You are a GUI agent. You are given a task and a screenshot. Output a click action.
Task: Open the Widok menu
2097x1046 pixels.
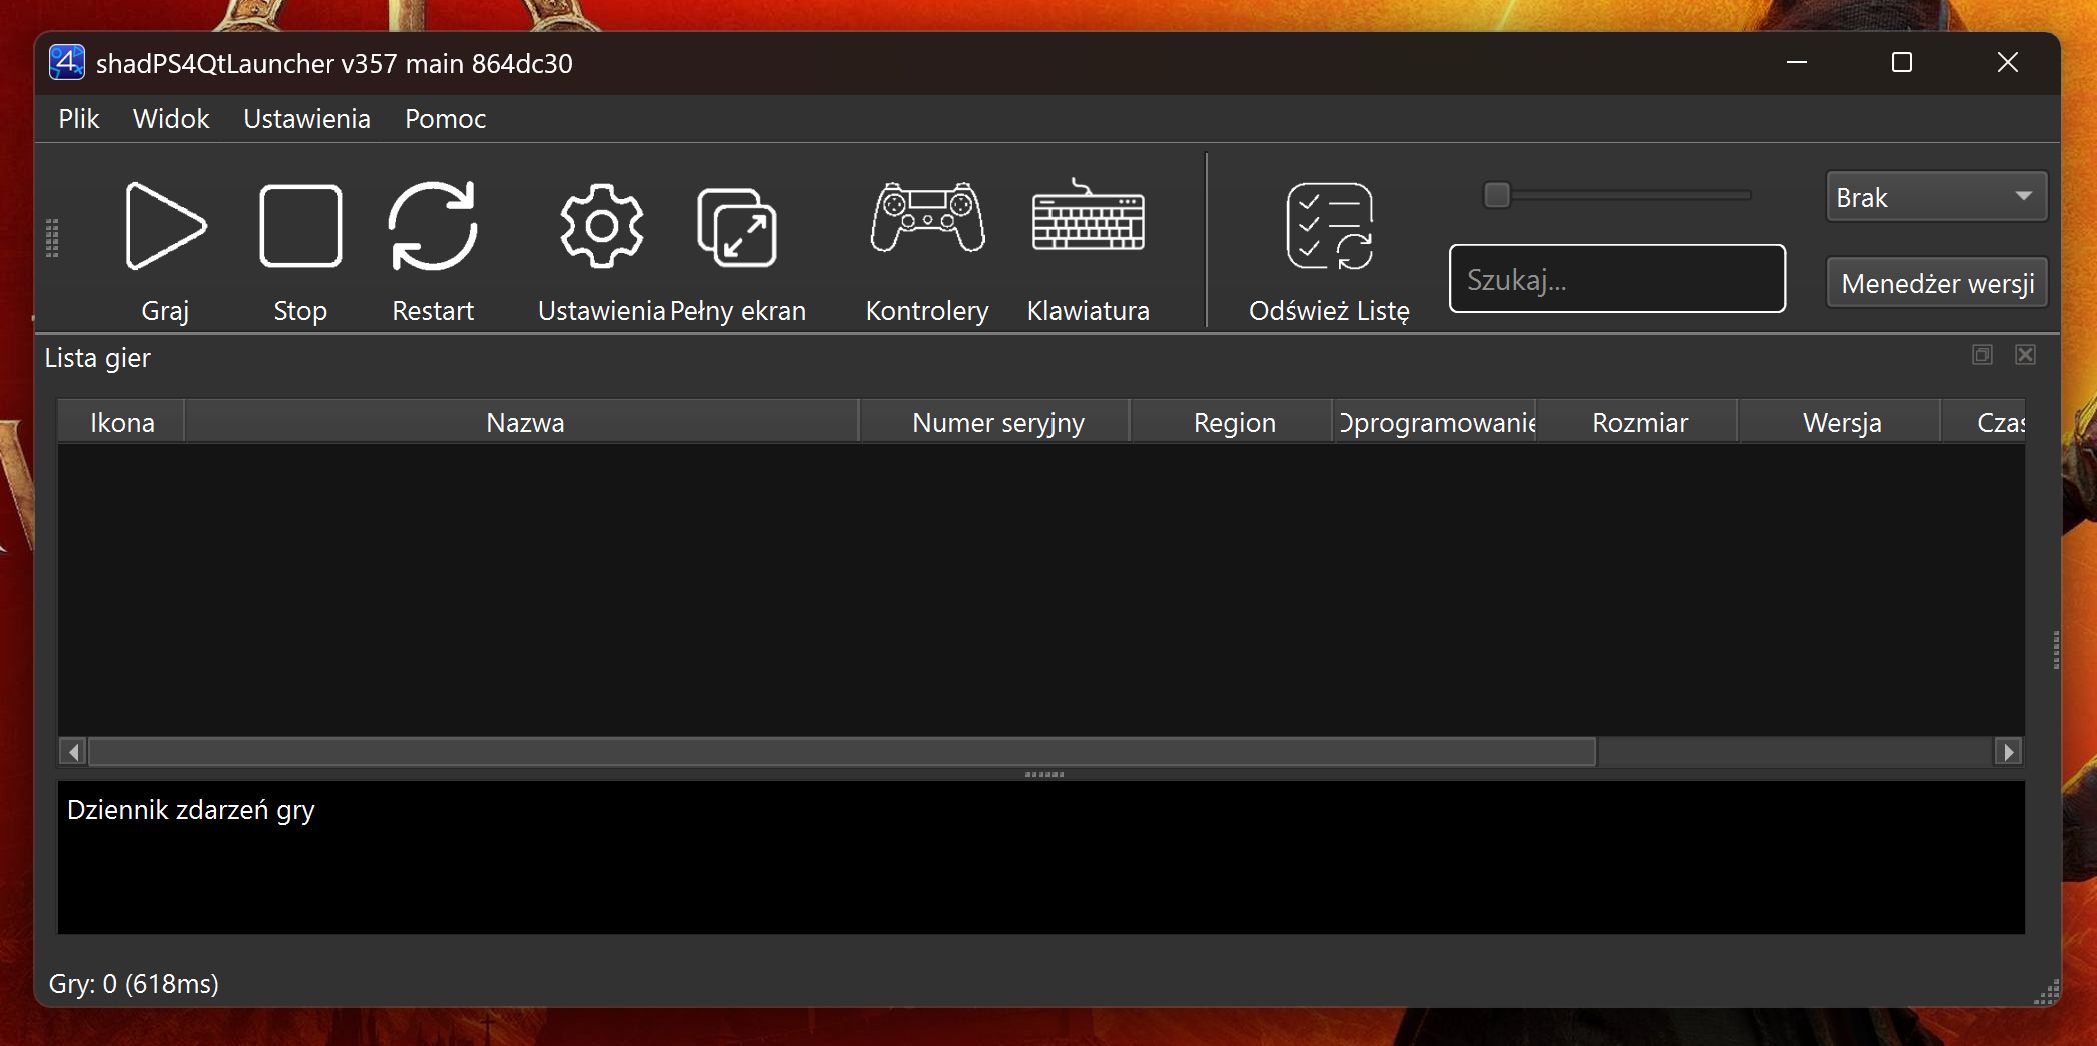[x=171, y=119]
